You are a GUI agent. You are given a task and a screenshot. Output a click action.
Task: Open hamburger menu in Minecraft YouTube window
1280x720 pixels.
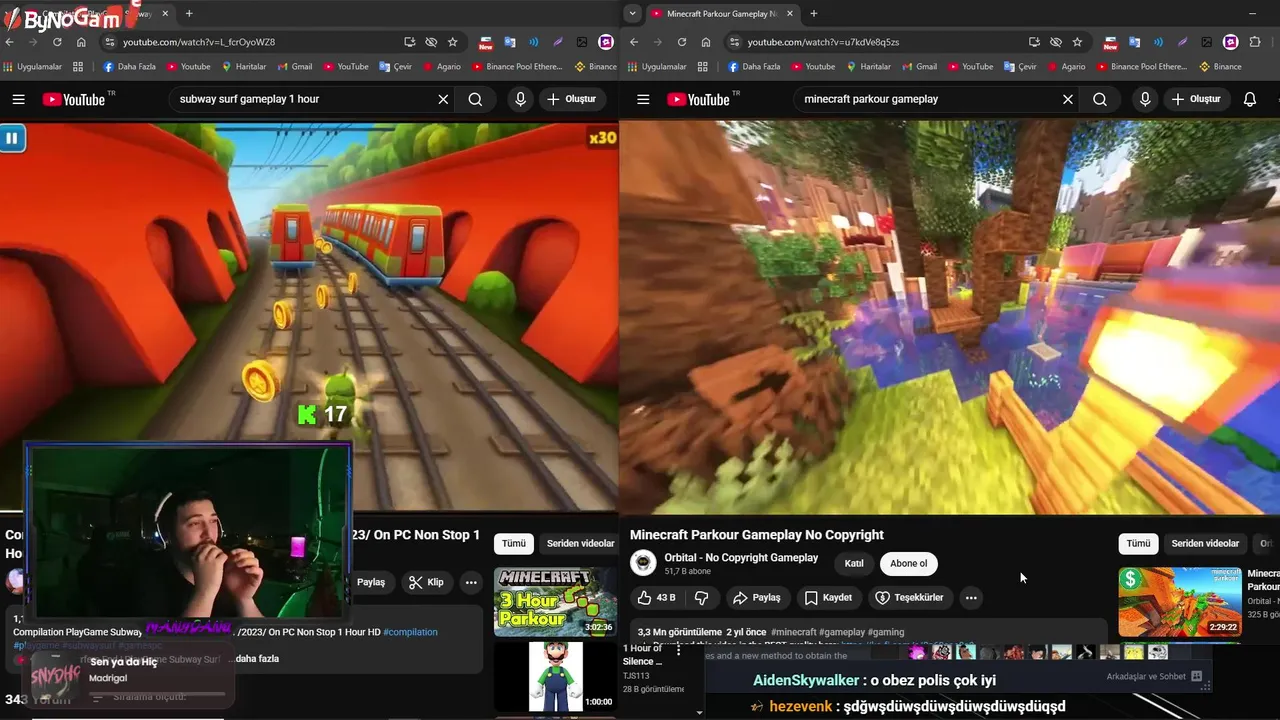643,99
